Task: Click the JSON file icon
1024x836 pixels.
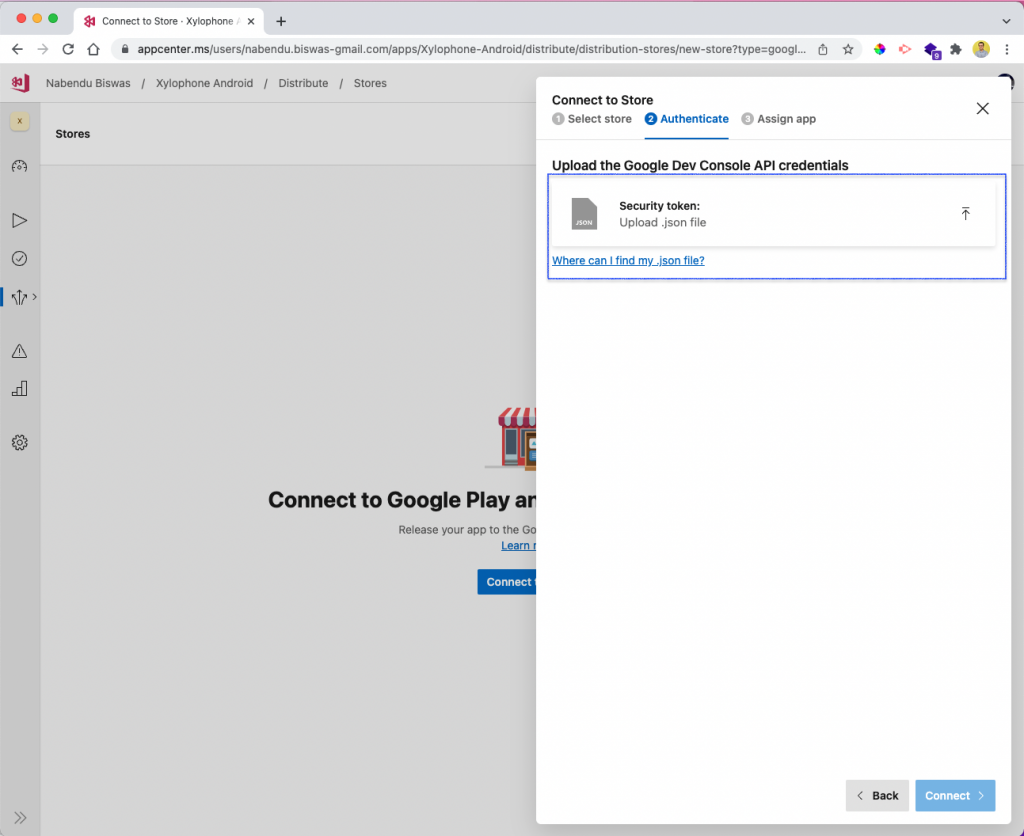Action: tap(584, 214)
